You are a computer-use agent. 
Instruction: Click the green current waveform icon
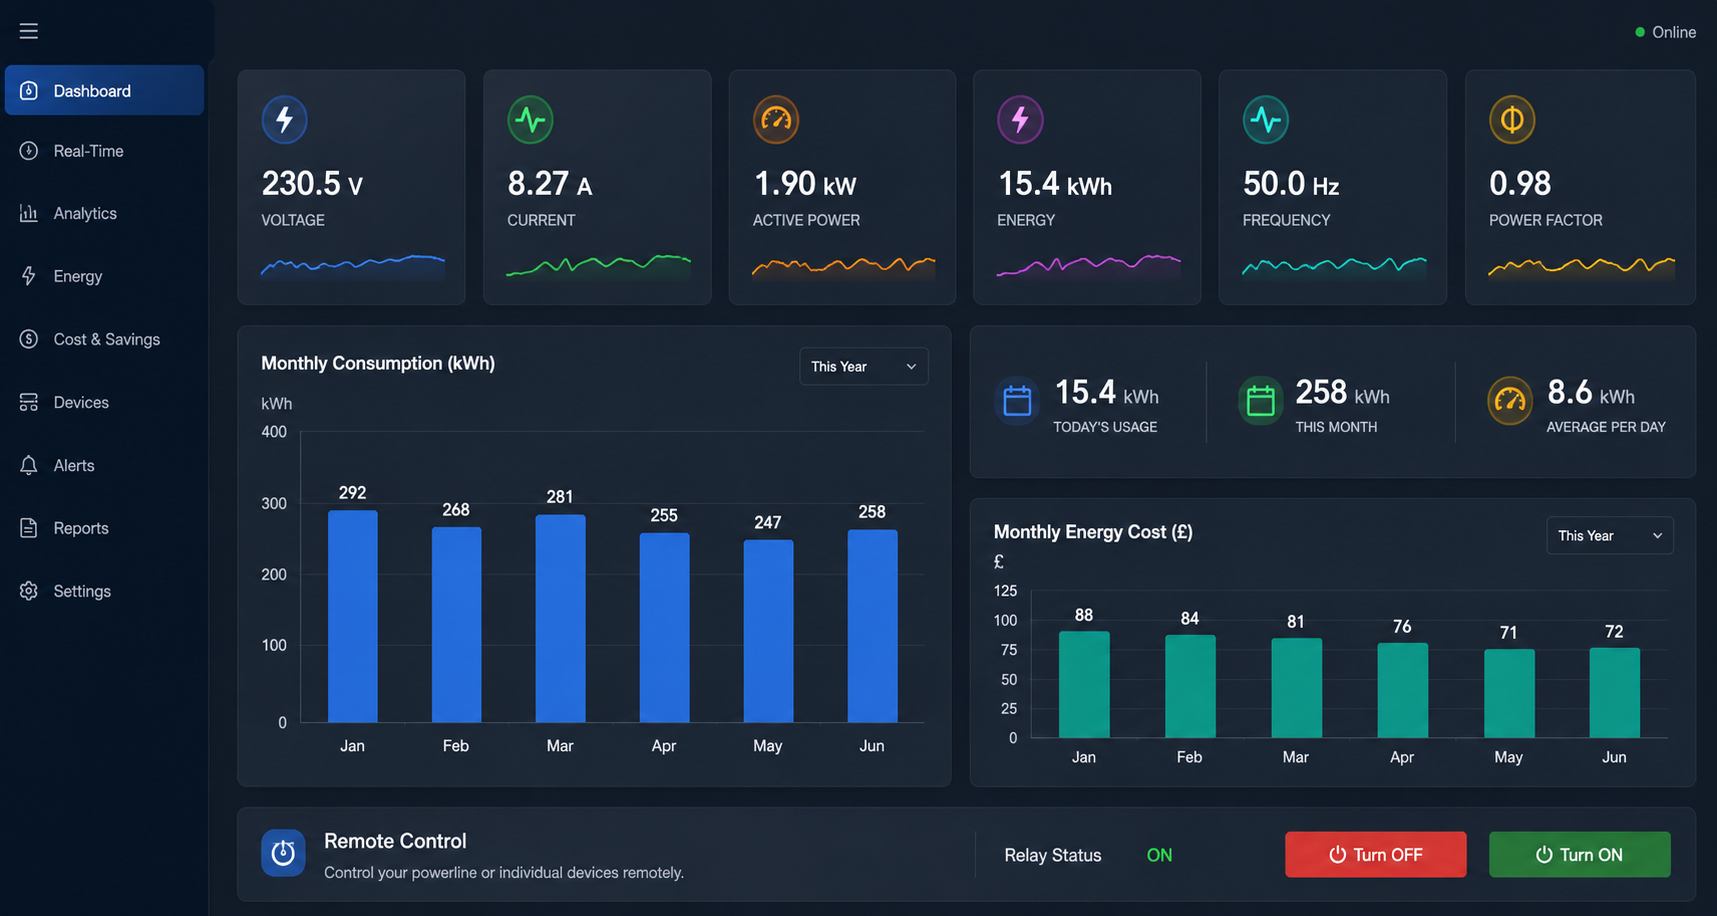point(530,120)
